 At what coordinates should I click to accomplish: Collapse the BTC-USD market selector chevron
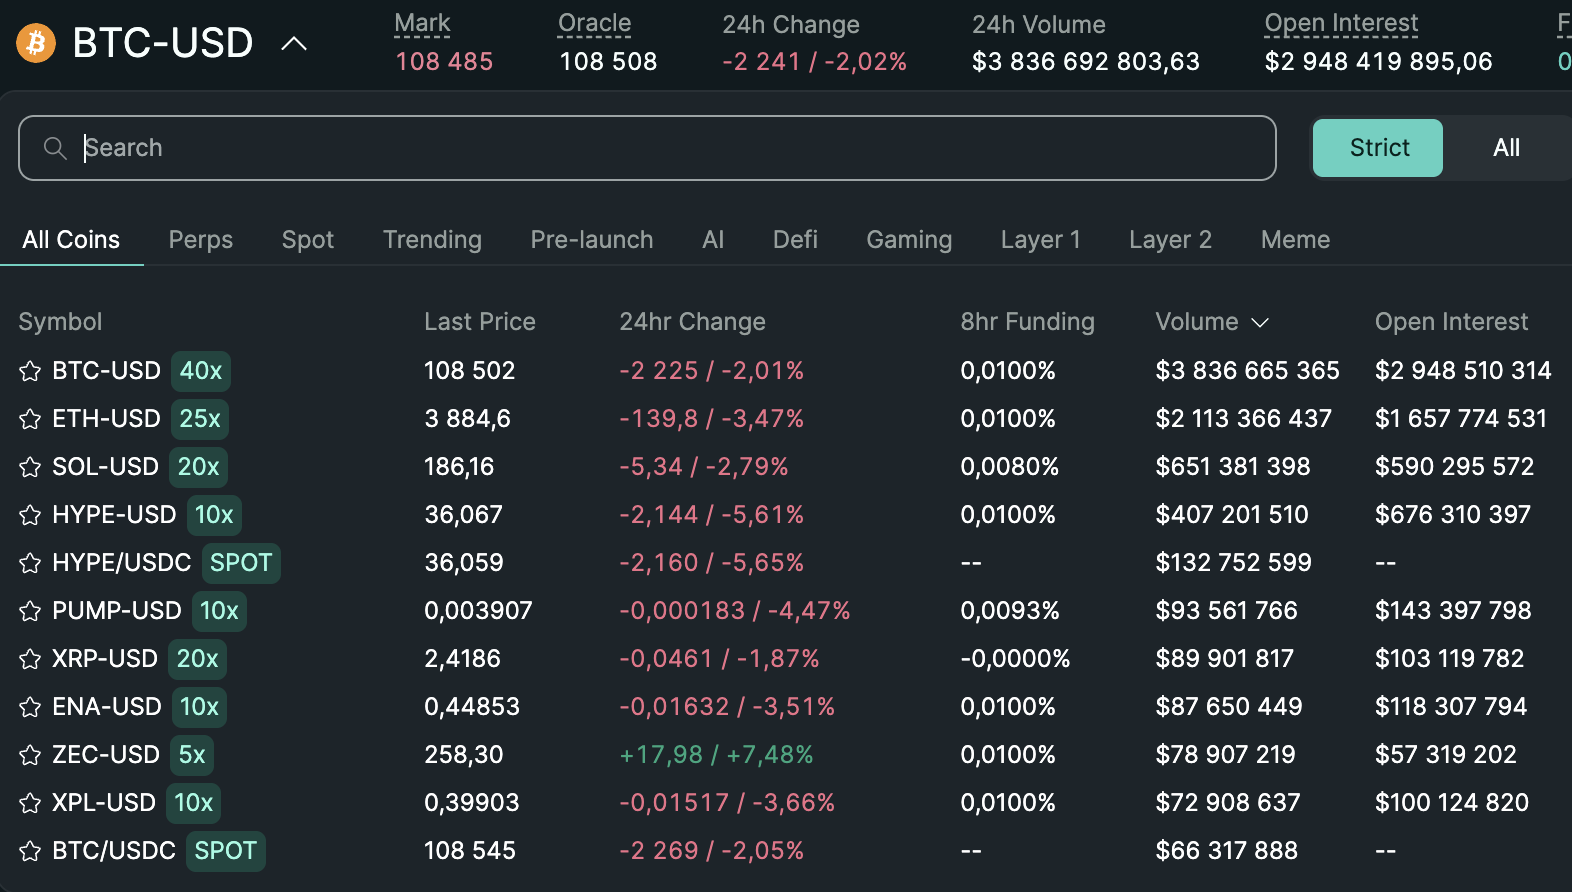point(294,43)
